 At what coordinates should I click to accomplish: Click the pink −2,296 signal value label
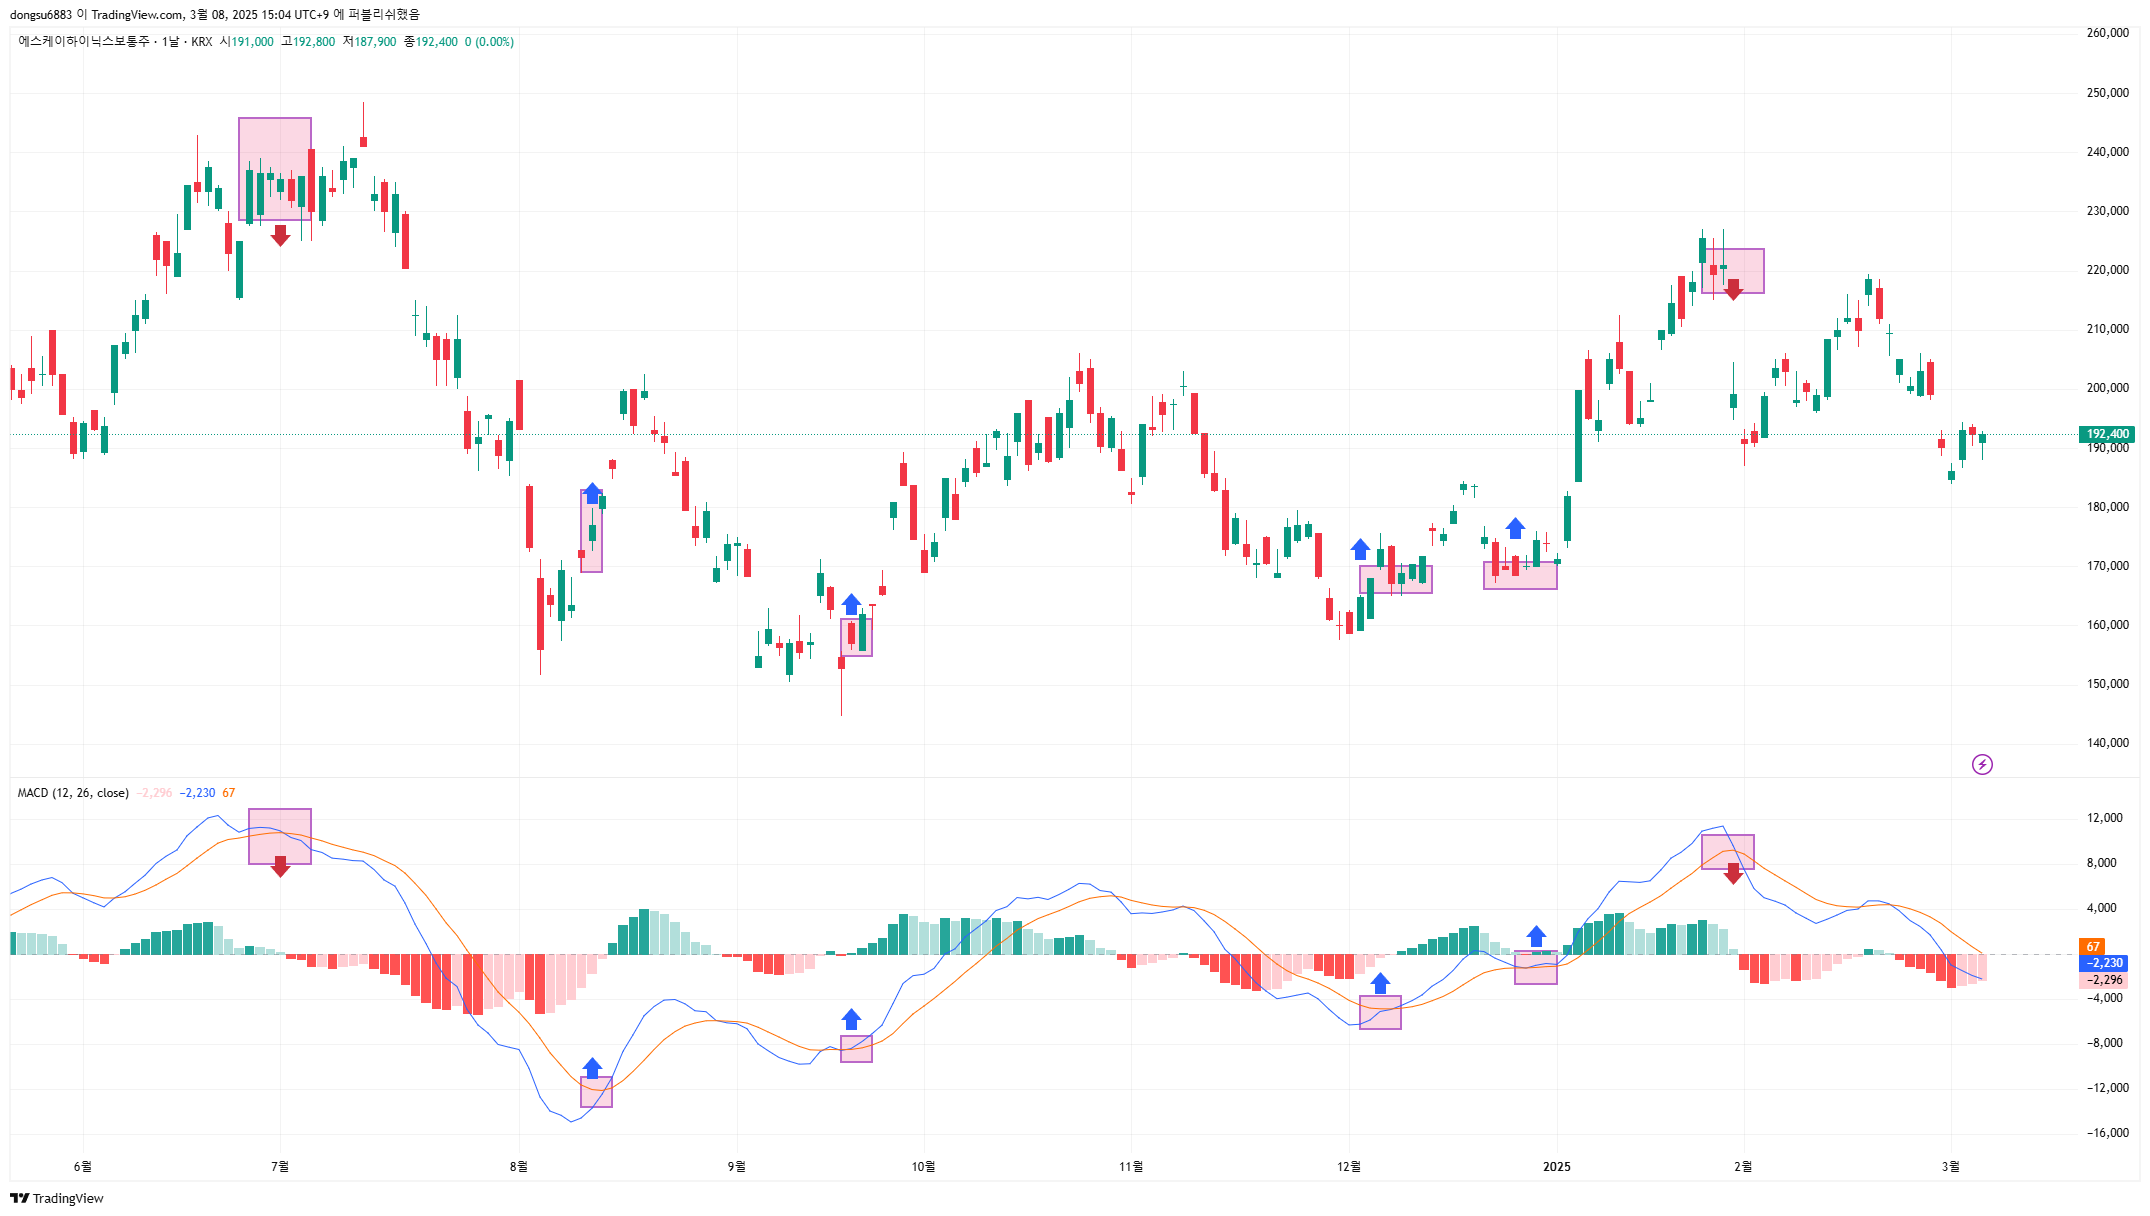pos(2106,980)
